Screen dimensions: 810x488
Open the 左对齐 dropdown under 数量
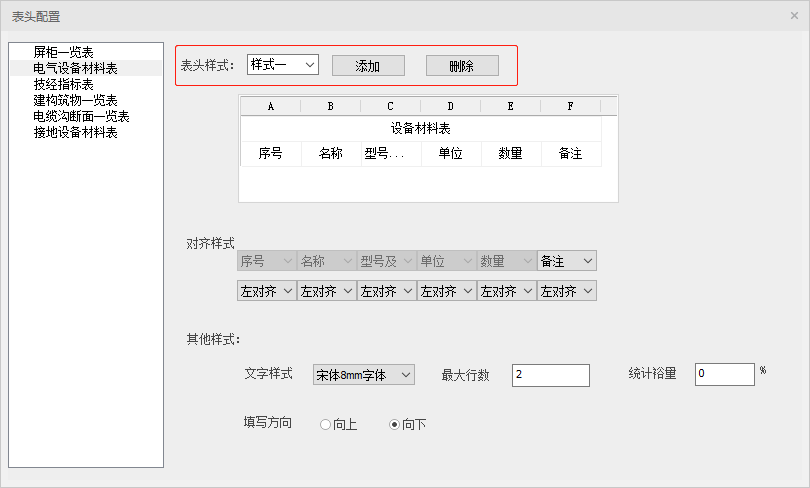[x=506, y=291]
